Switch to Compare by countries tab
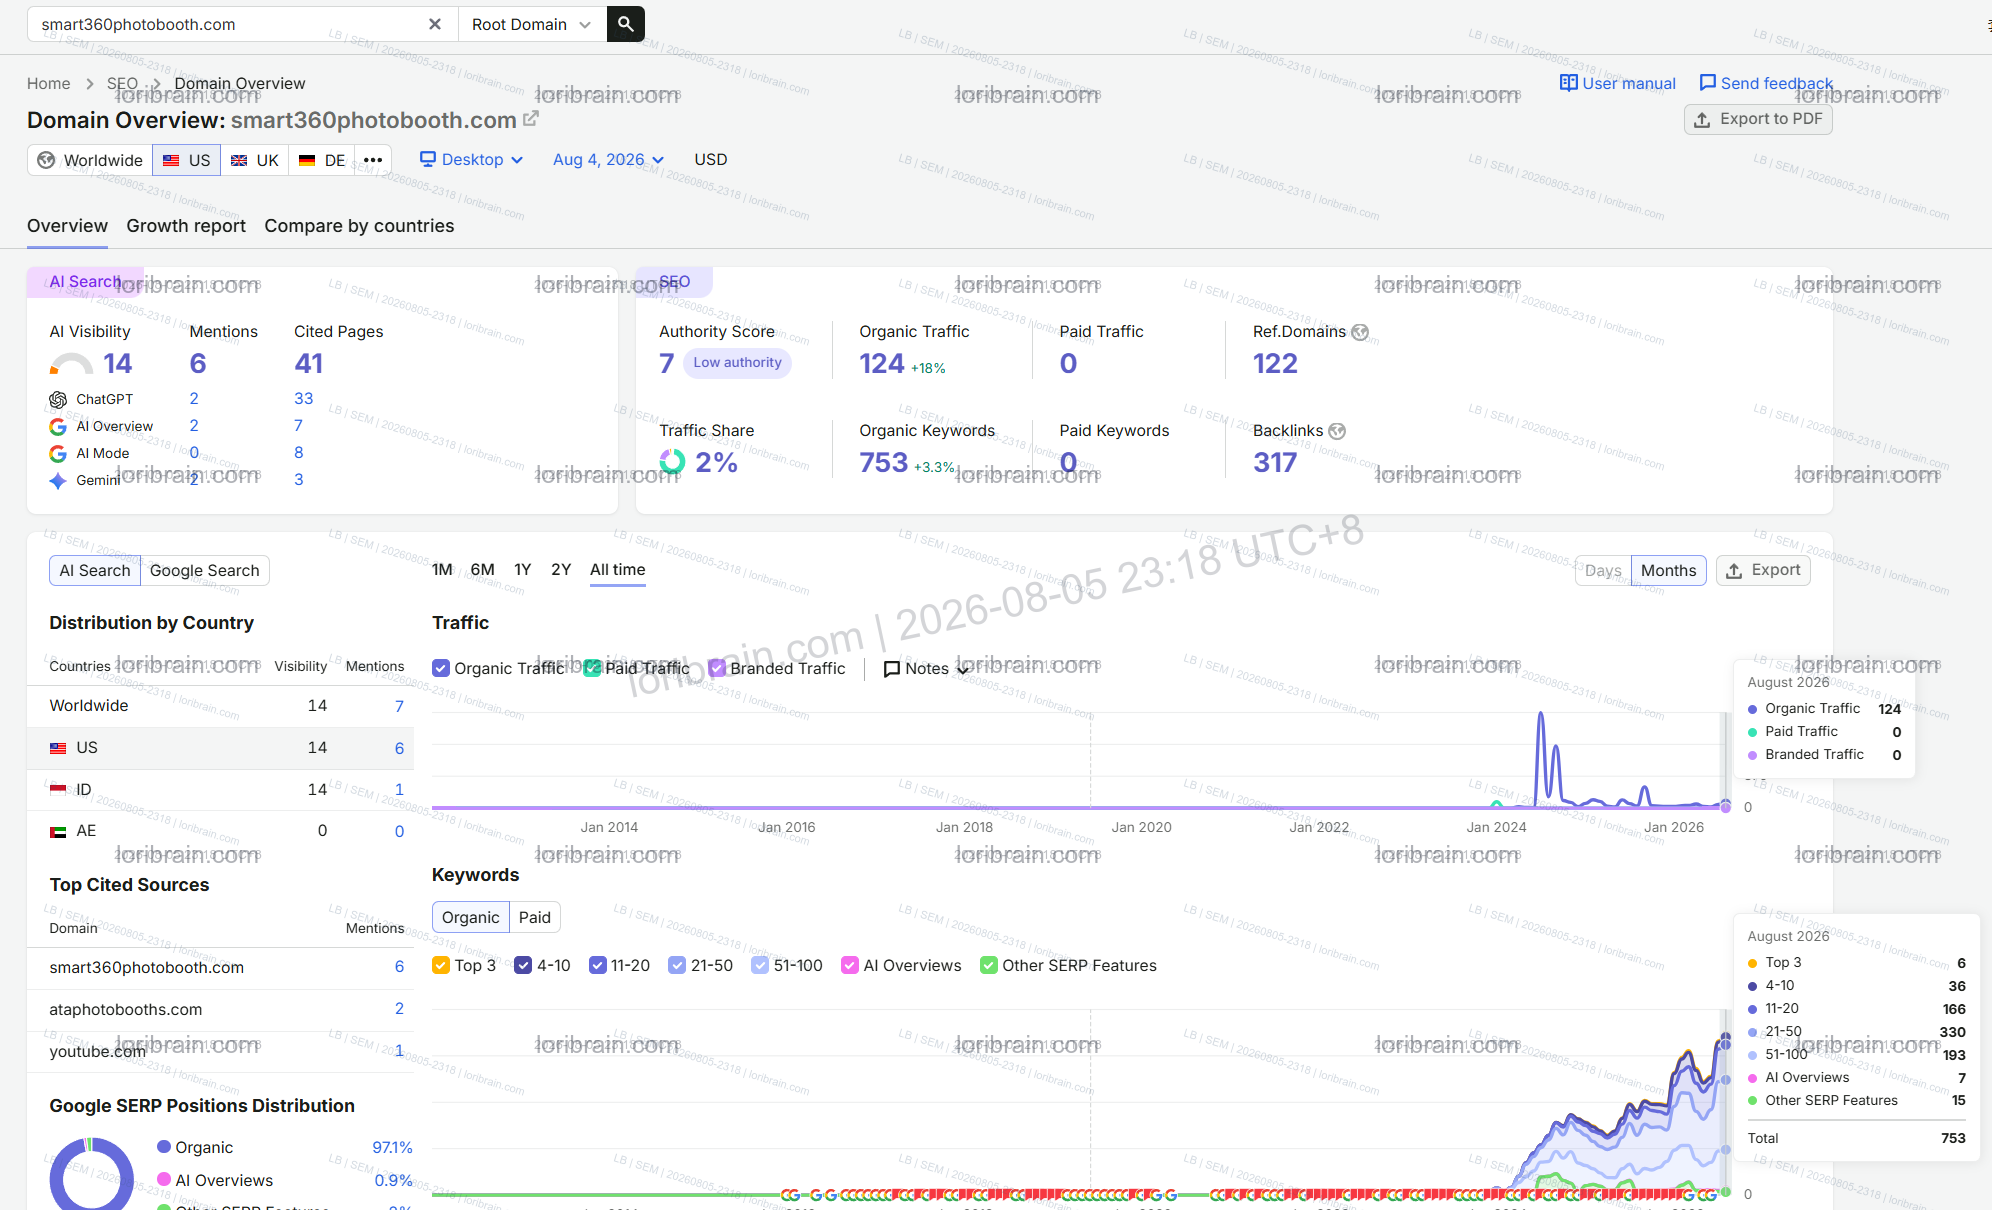The width and height of the screenshot is (1992, 1210). 359,226
